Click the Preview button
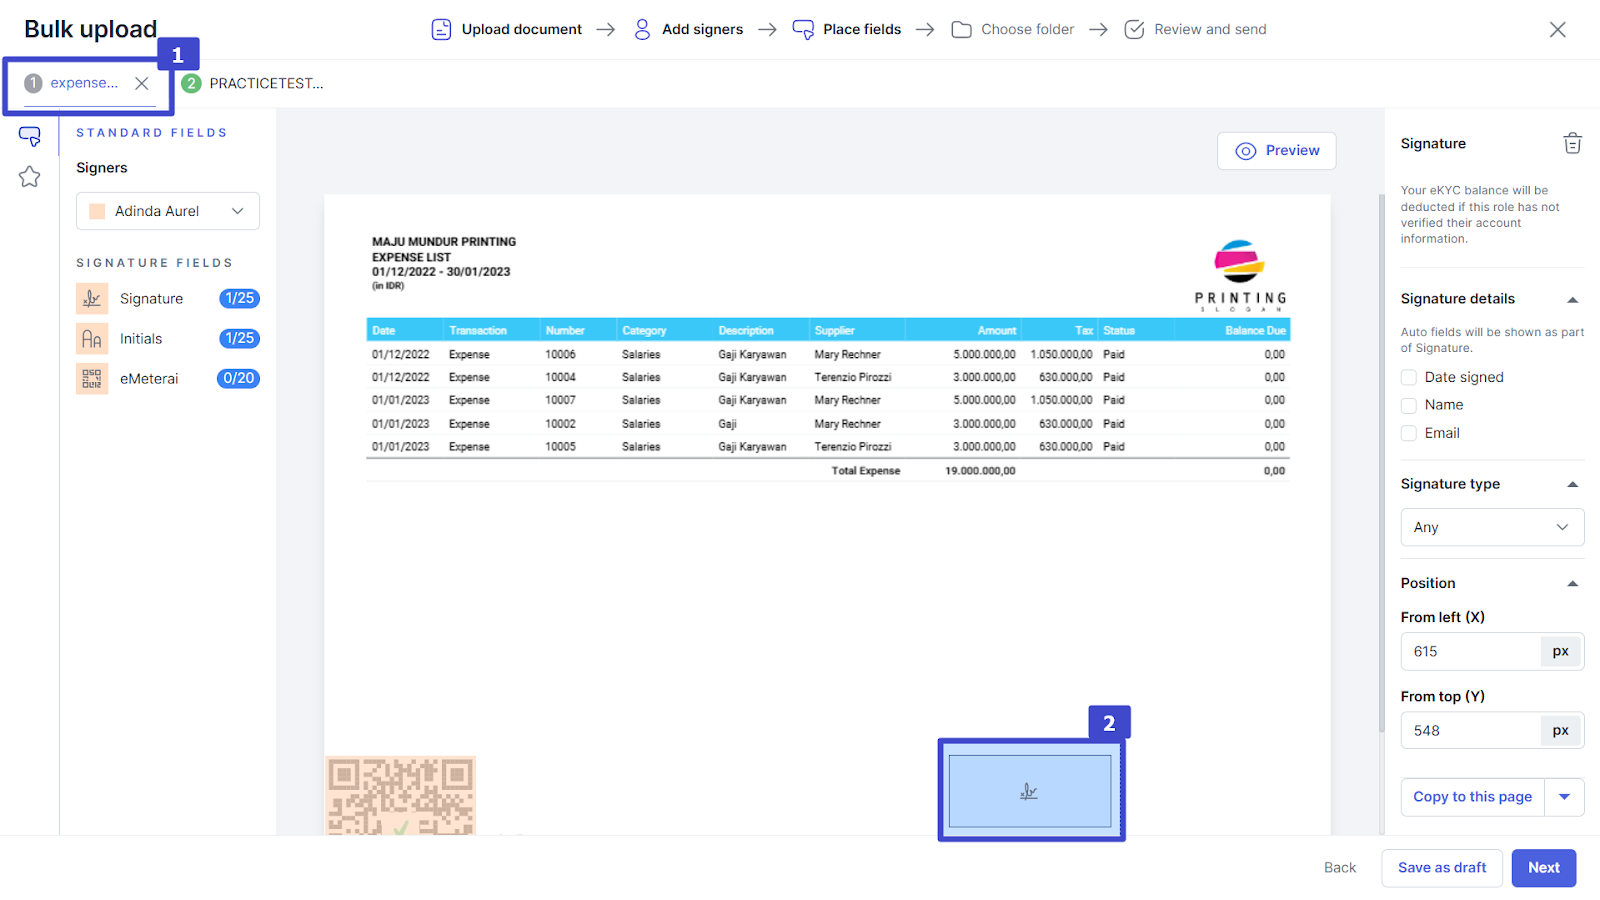Viewport: 1600px width, 900px height. pyautogui.click(x=1277, y=151)
